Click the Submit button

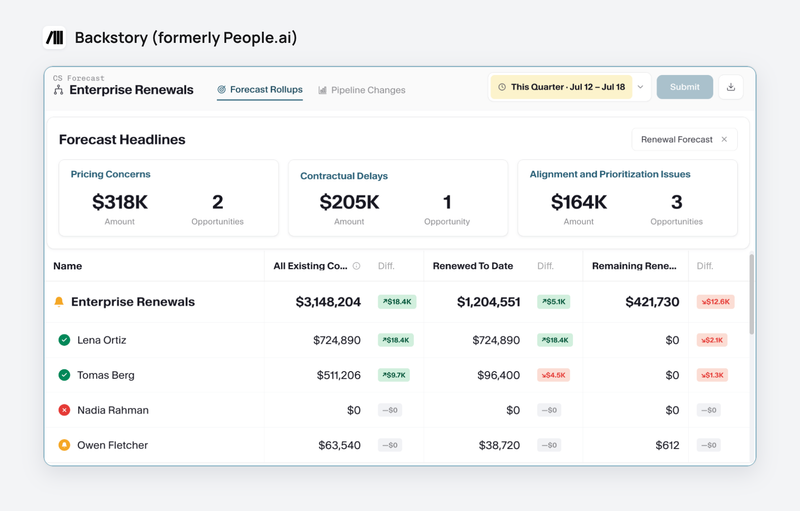click(685, 87)
